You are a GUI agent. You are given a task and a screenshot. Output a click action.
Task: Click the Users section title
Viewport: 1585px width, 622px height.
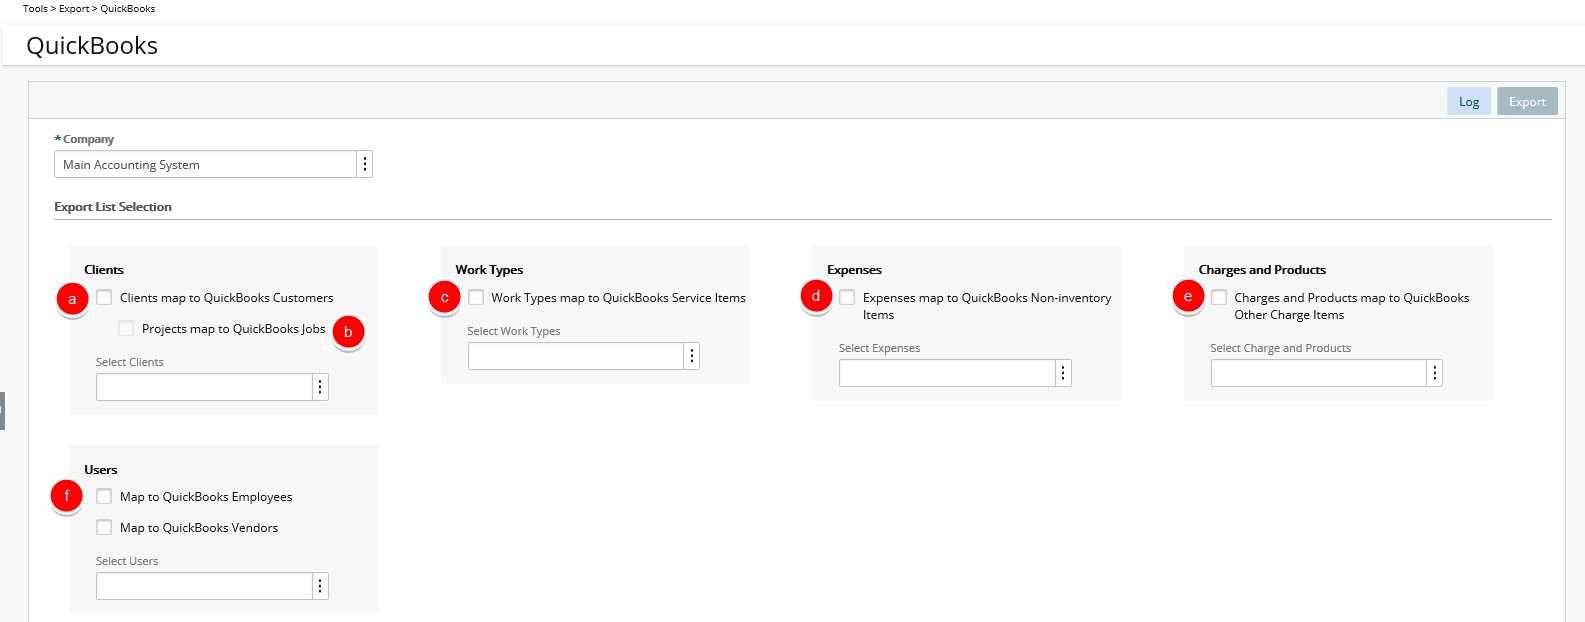[x=101, y=469]
